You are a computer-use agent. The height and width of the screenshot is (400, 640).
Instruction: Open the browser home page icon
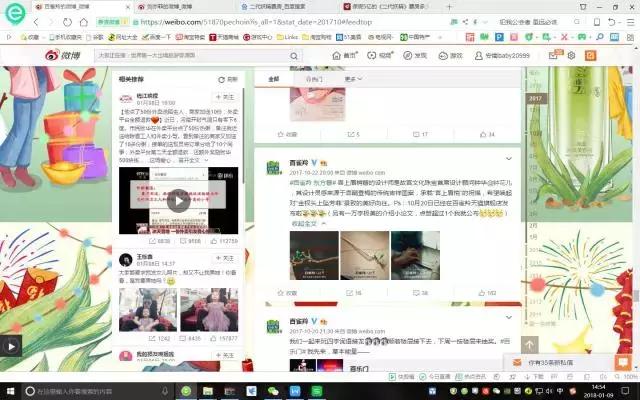(x=84, y=22)
